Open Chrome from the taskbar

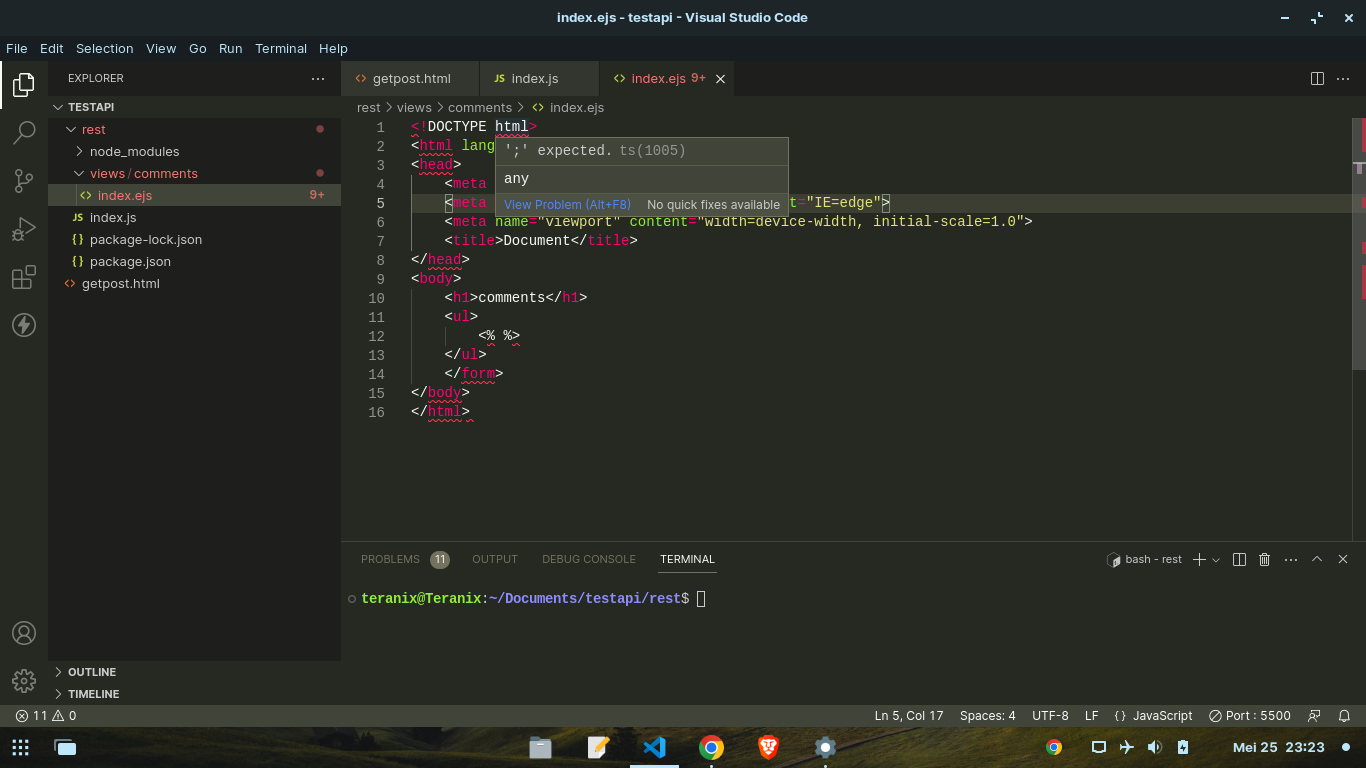pos(711,747)
